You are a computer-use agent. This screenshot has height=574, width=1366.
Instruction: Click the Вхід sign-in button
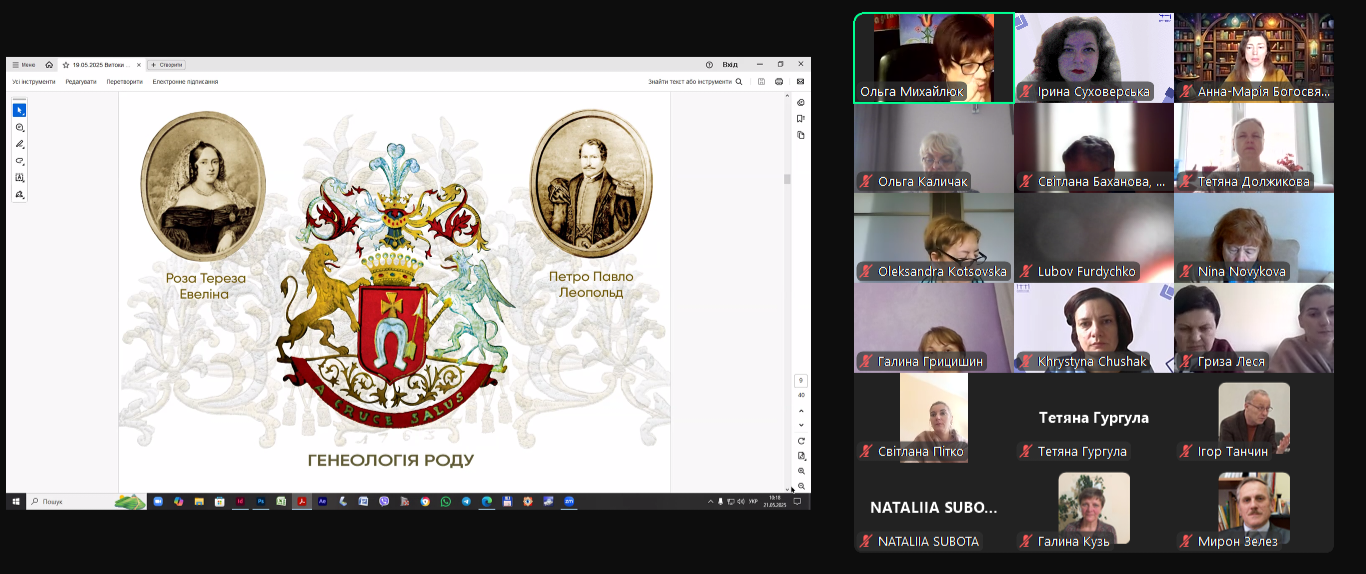click(730, 64)
